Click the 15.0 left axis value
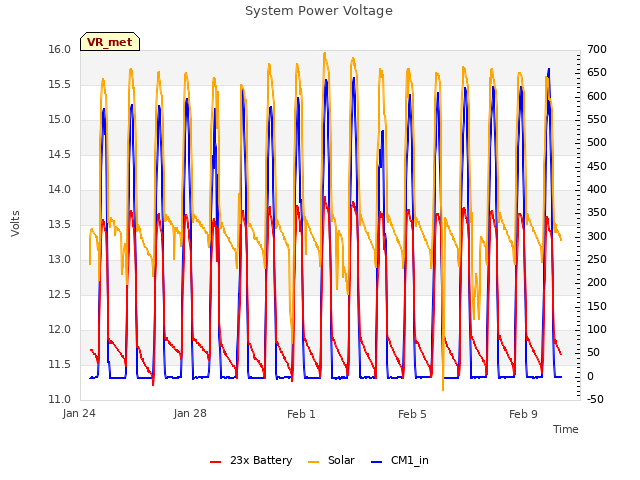Image resolution: width=640 pixels, height=480 pixels. (60, 120)
